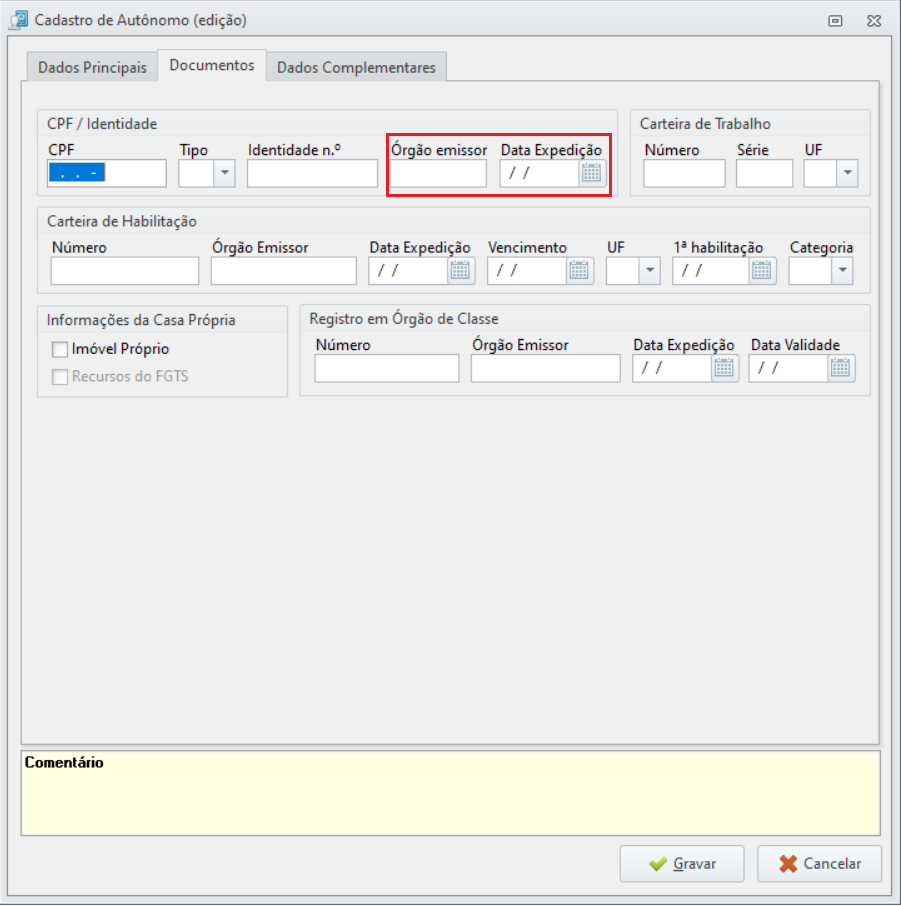The width and height of the screenshot is (901, 906).
Task: Focus the 1ª habilitação date field
Action: (711, 270)
